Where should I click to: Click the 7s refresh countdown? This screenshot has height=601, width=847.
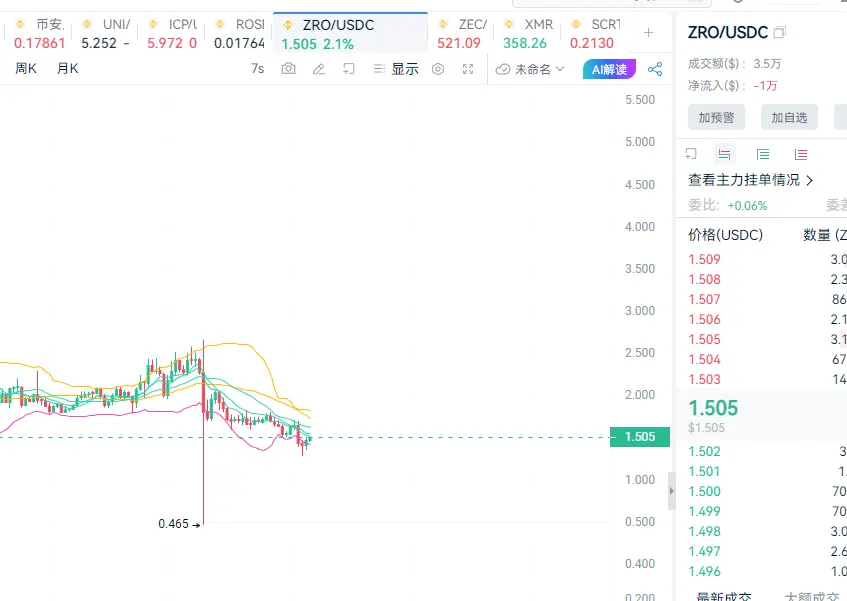coord(258,69)
